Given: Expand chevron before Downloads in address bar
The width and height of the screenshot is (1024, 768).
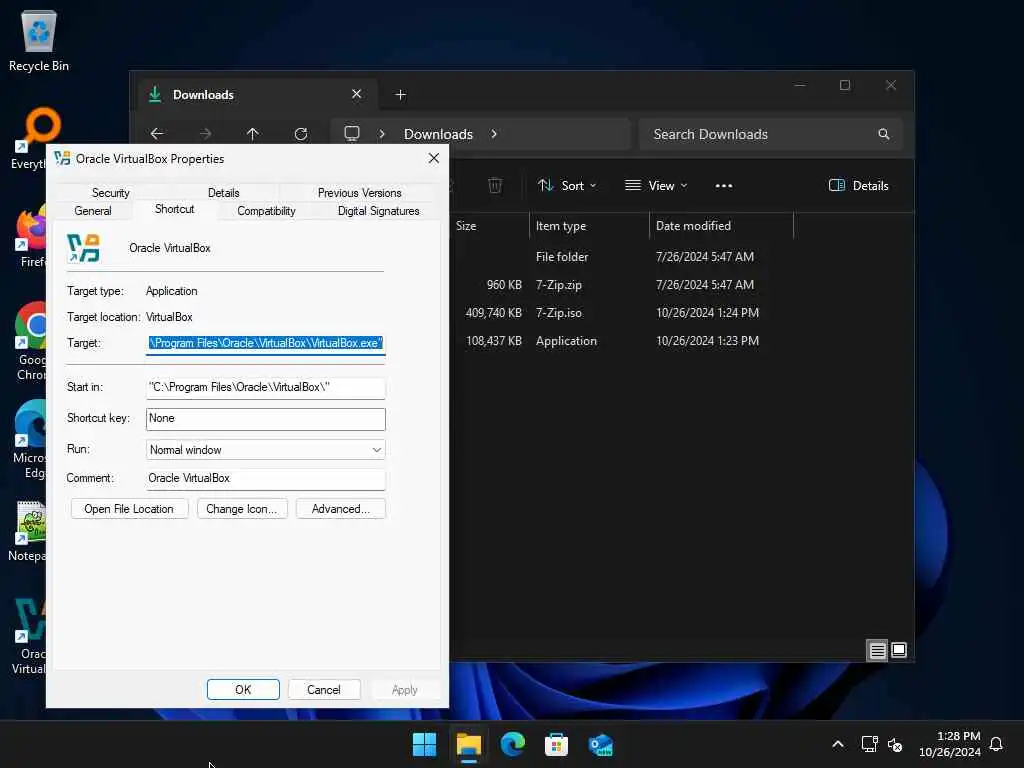Looking at the screenshot, I should (x=382, y=134).
